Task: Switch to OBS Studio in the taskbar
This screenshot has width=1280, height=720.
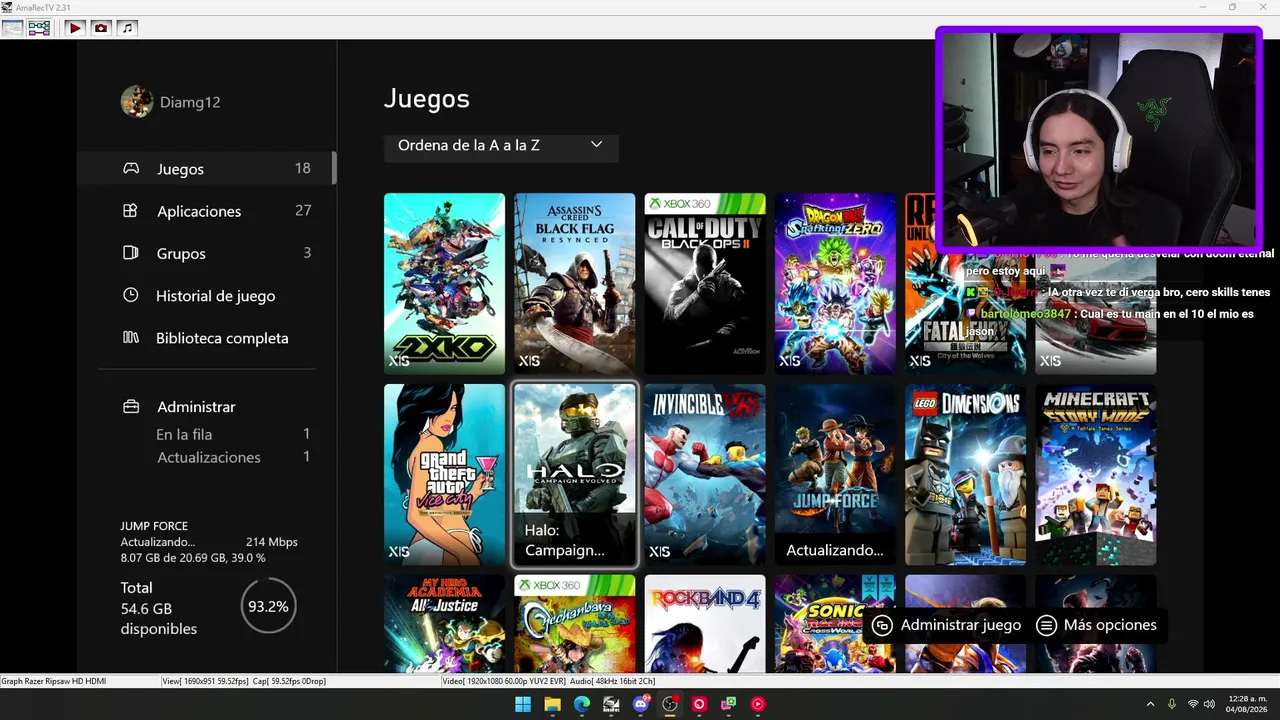Action: click(x=670, y=704)
